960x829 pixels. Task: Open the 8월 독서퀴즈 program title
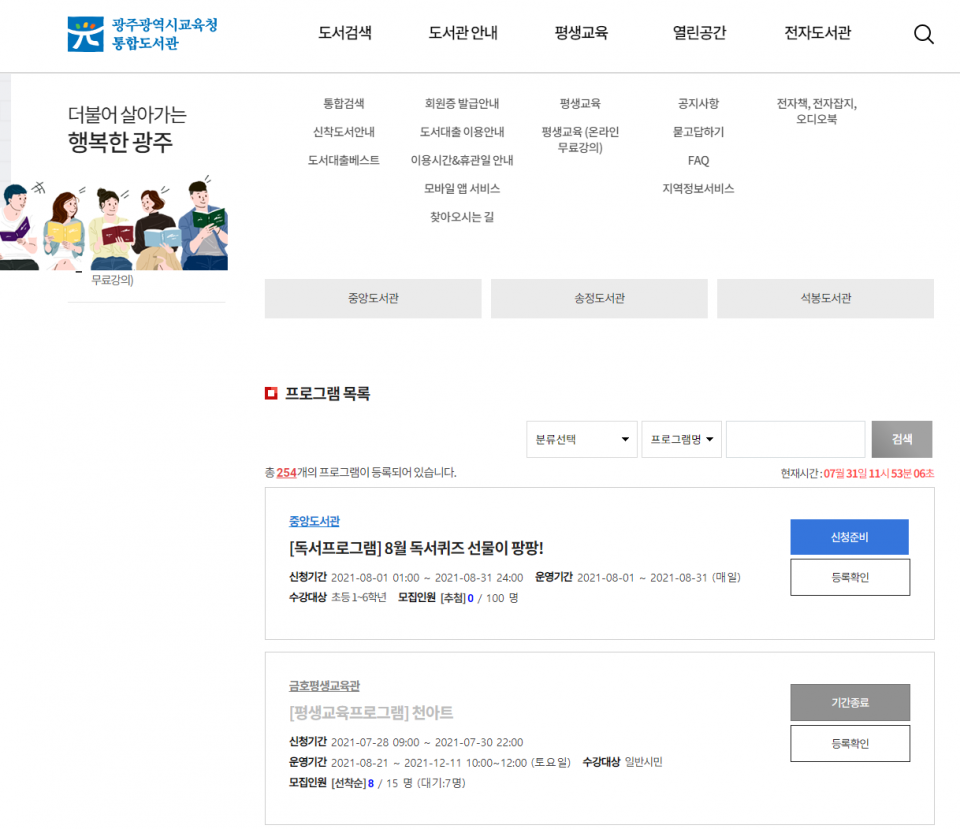pos(416,548)
